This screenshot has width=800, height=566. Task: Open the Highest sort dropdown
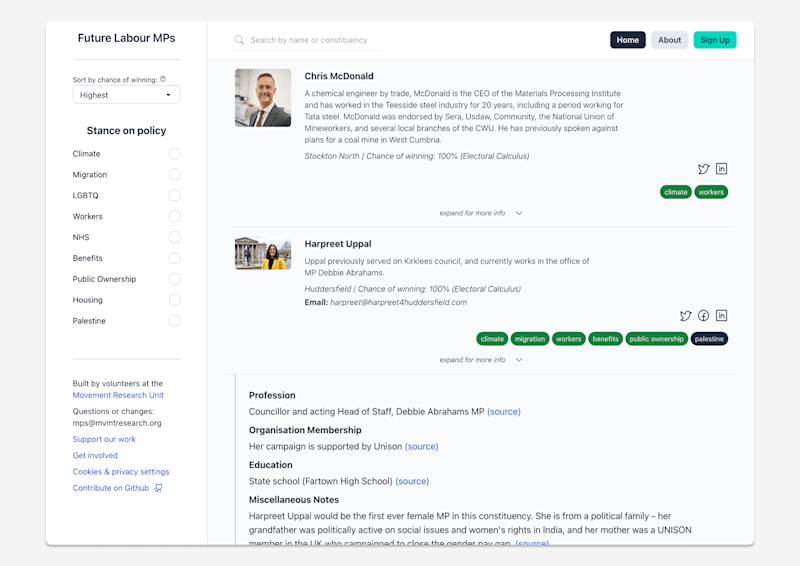click(x=126, y=95)
